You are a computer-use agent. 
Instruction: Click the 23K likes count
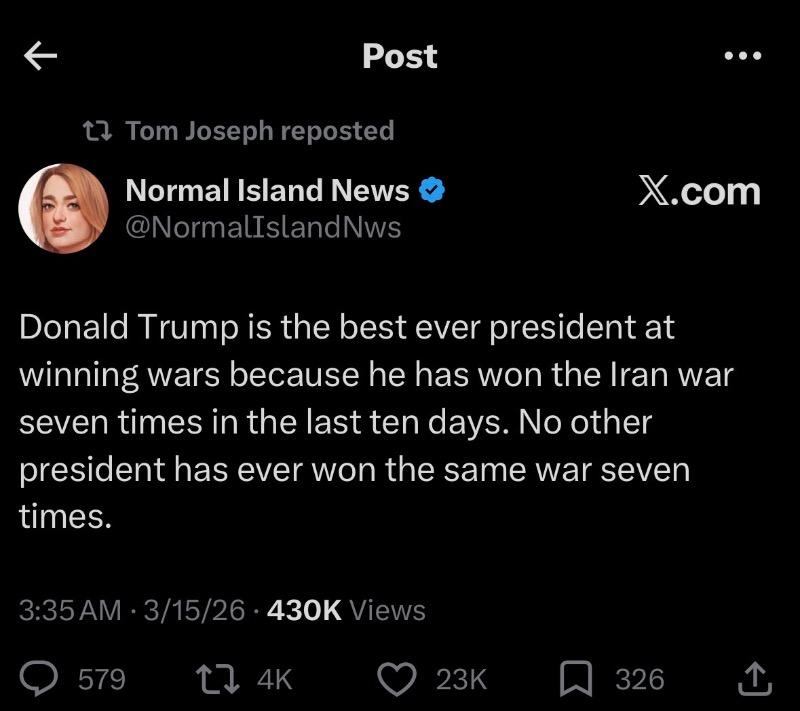(x=461, y=680)
